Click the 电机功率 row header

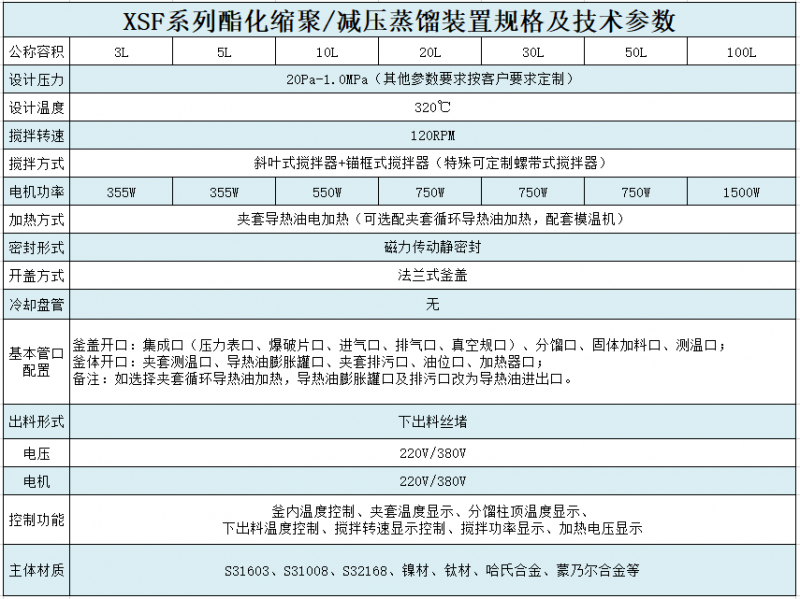click(36, 192)
